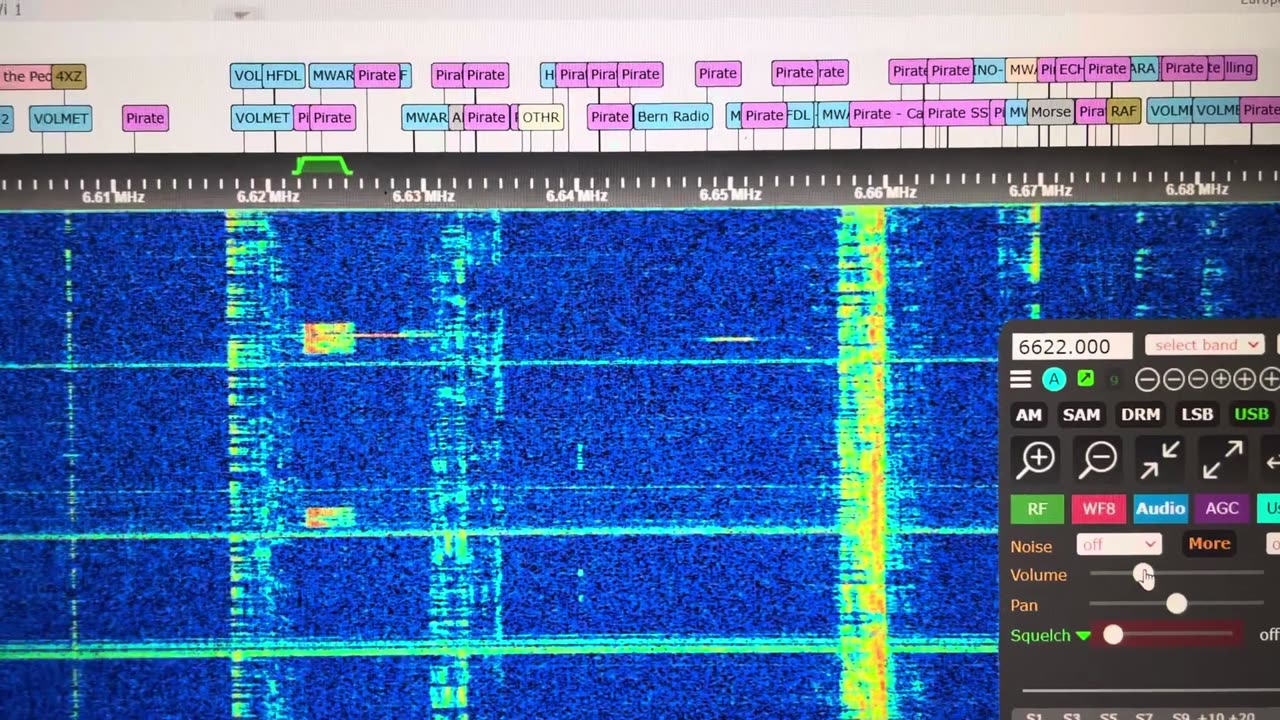Switch to the RF tab
This screenshot has width=1280, height=720.
(1037, 509)
